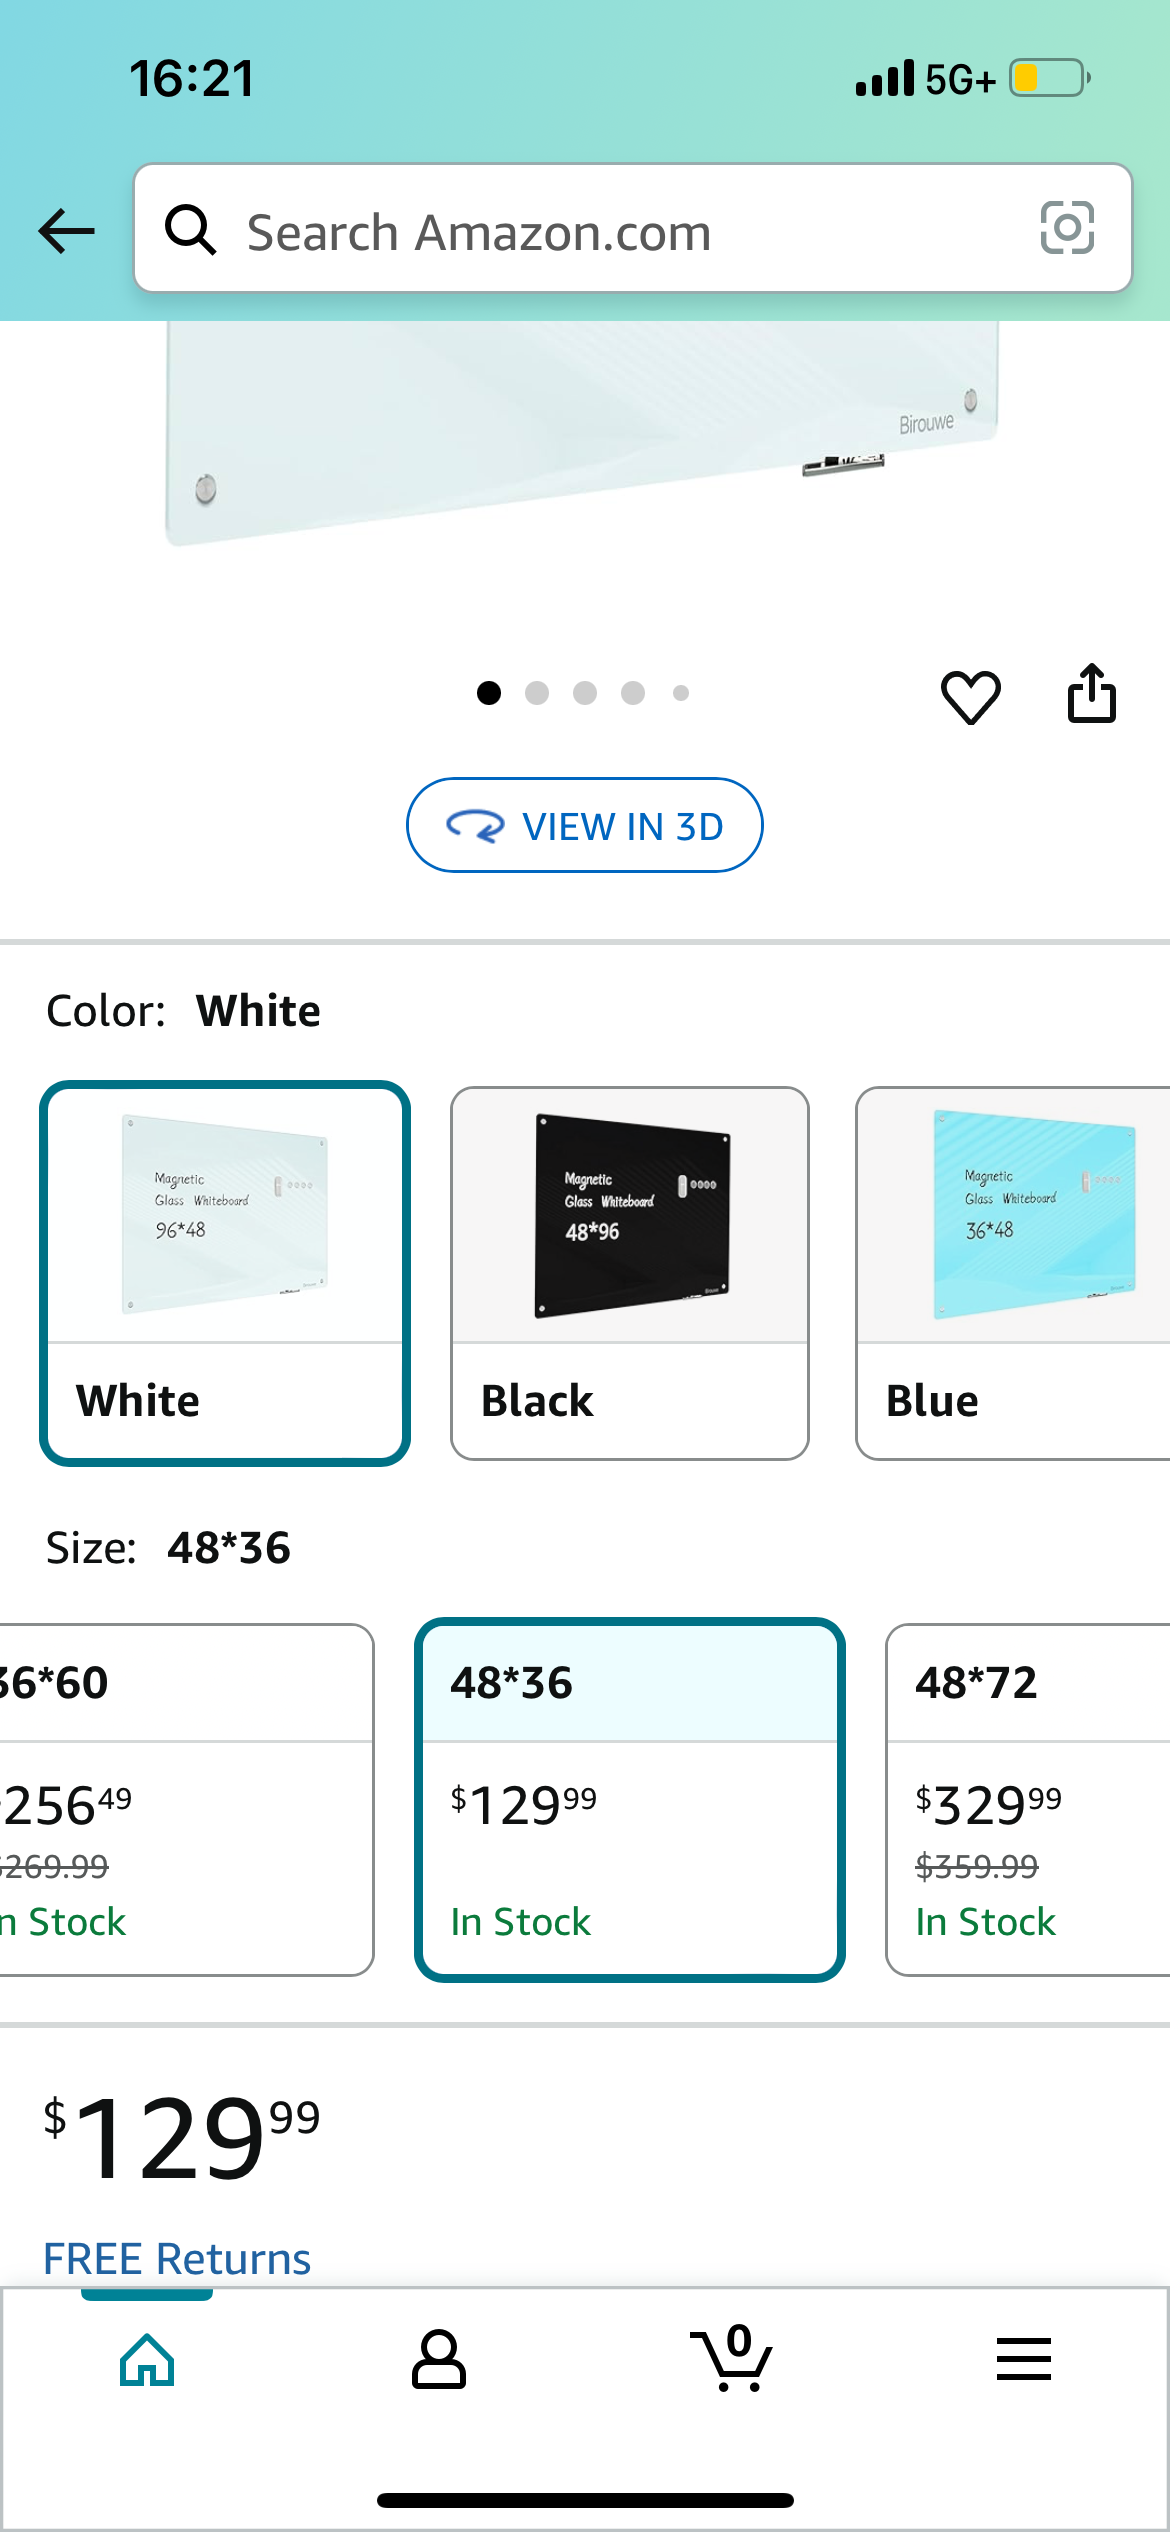The height and width of the screenshot is (2532, 1170).
Task: Focus the Search Amazon.com field
Action: click(633, 229)
